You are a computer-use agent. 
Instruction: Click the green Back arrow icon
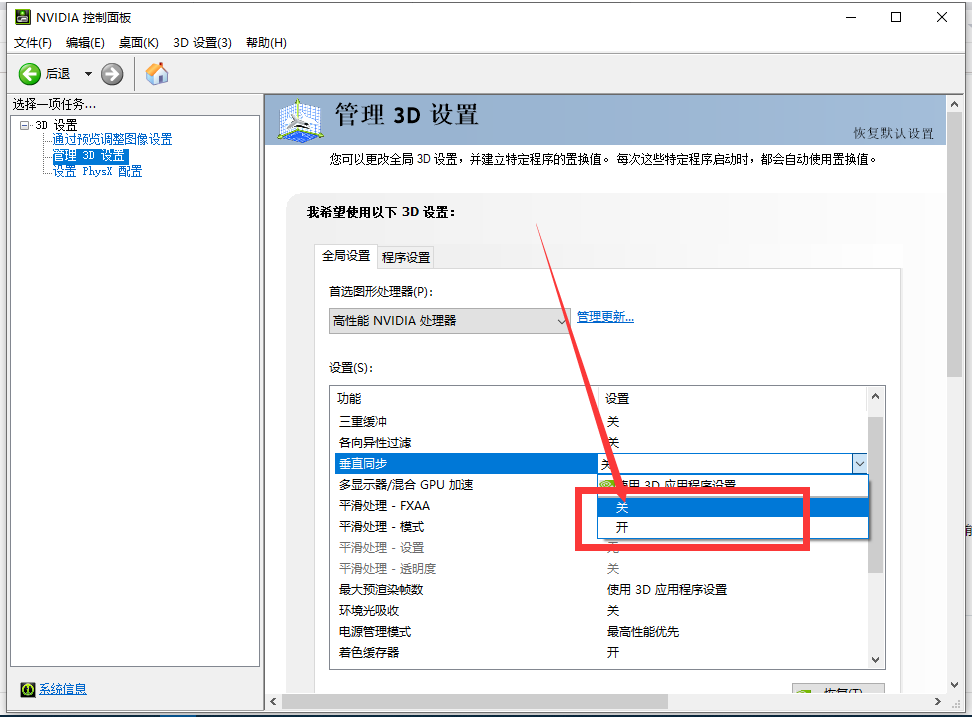click(30, 73)
